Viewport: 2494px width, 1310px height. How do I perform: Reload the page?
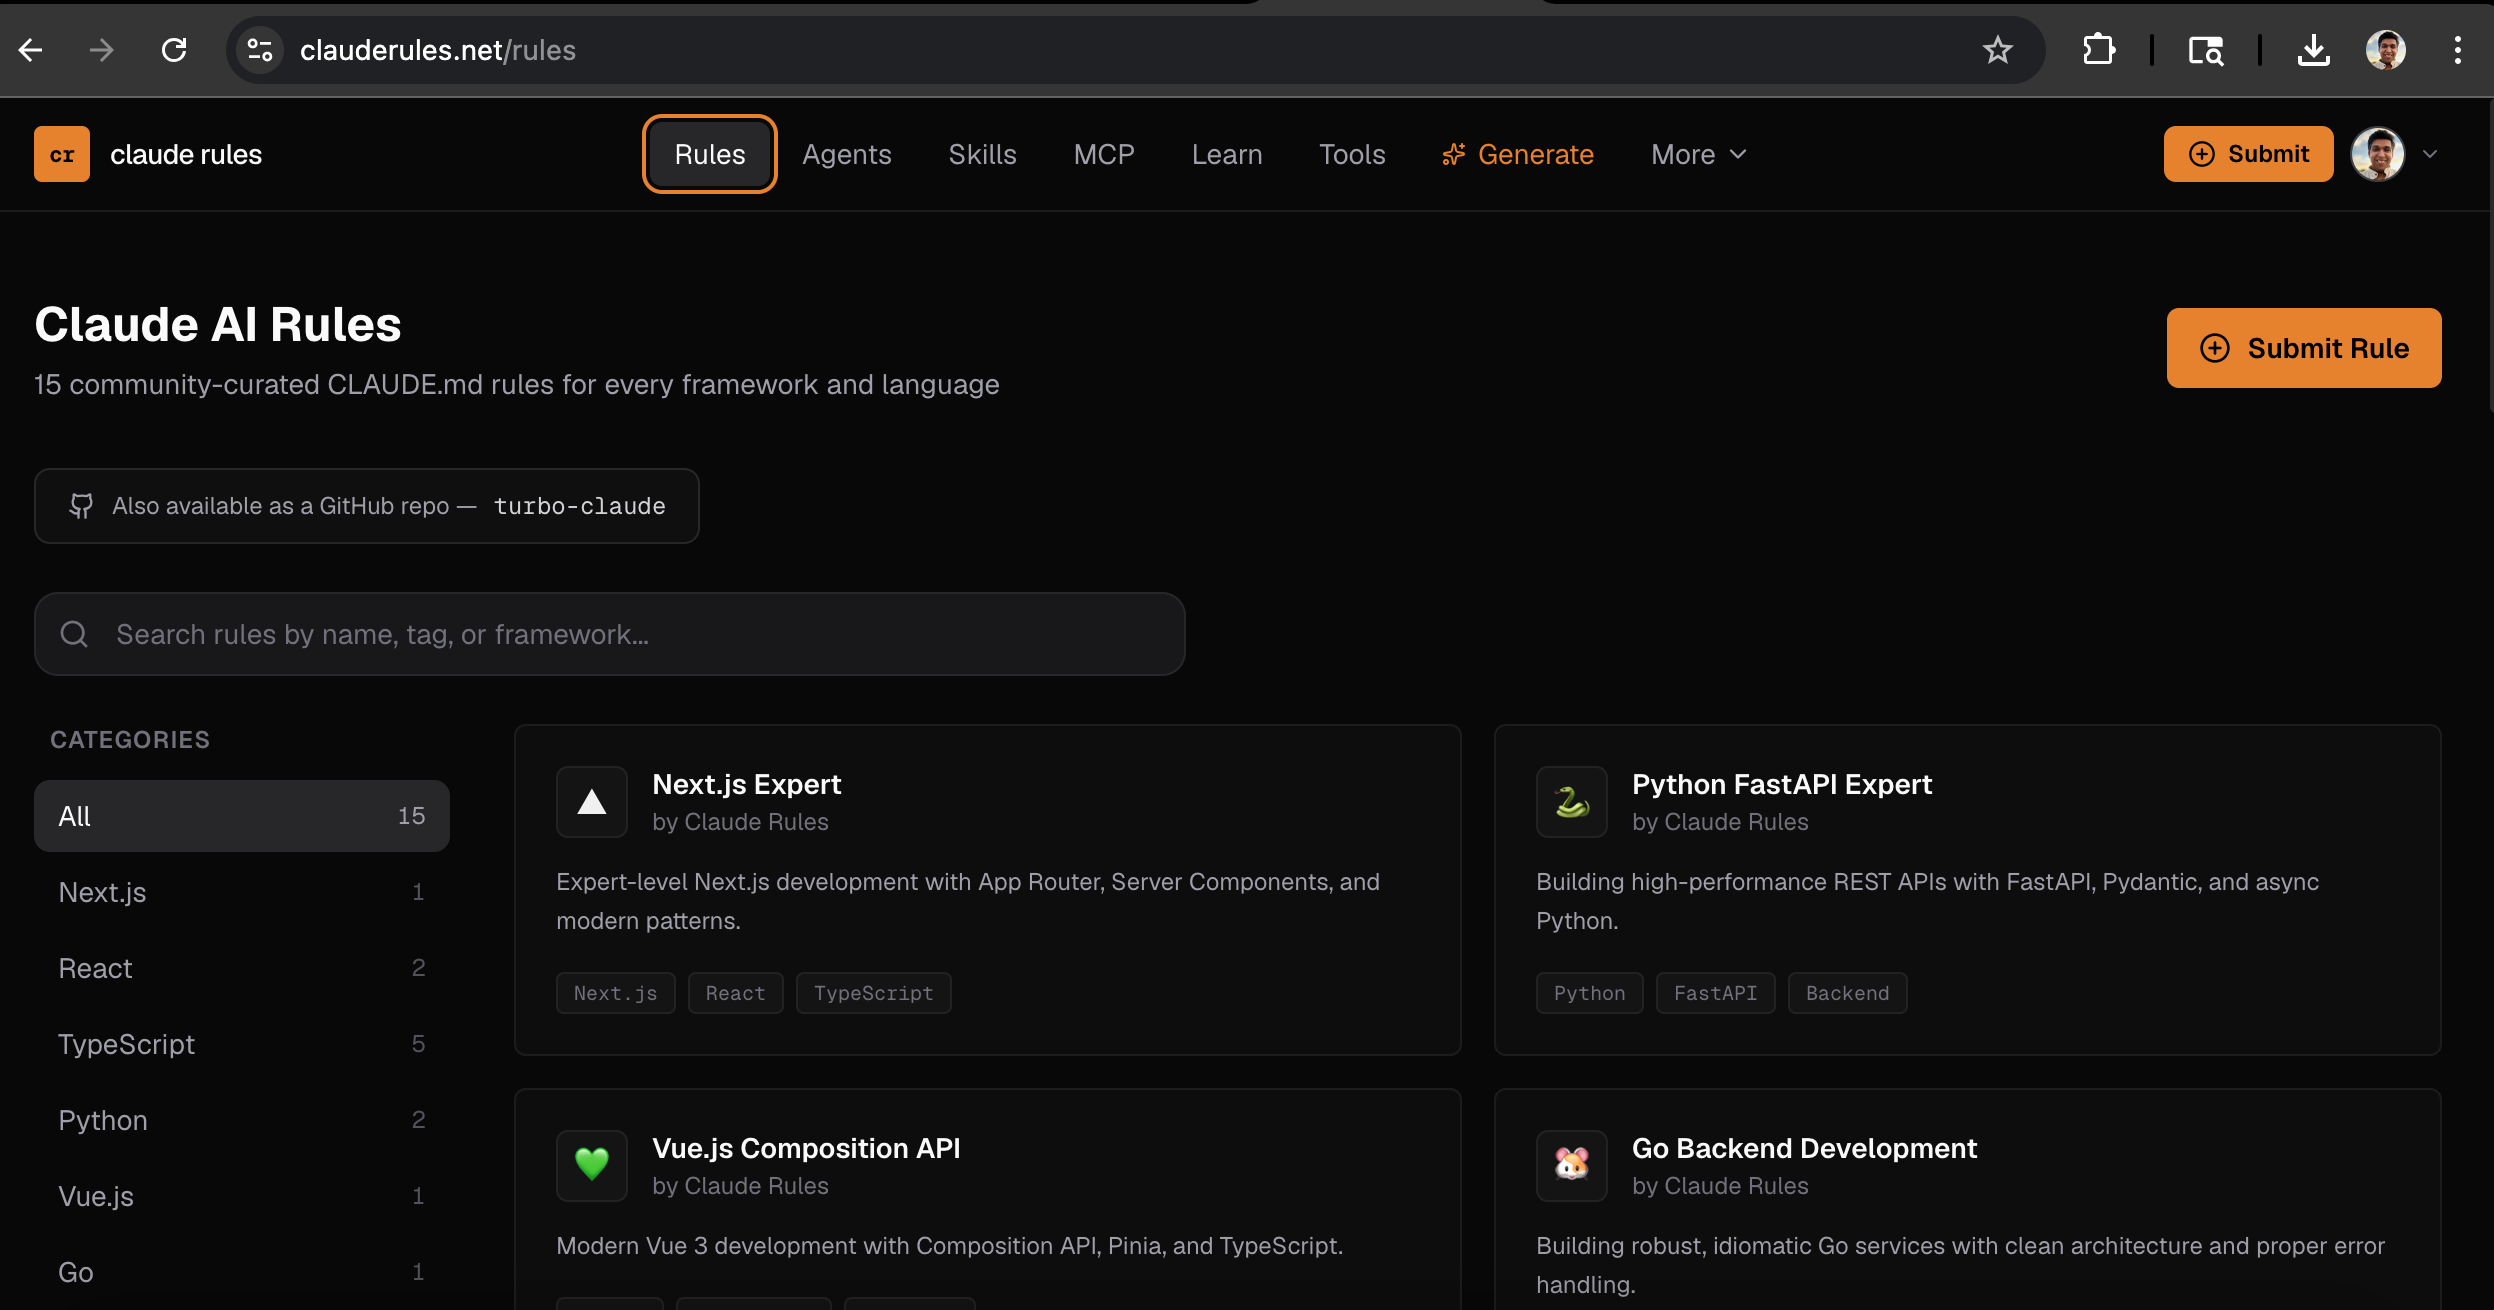click(174, 50)
